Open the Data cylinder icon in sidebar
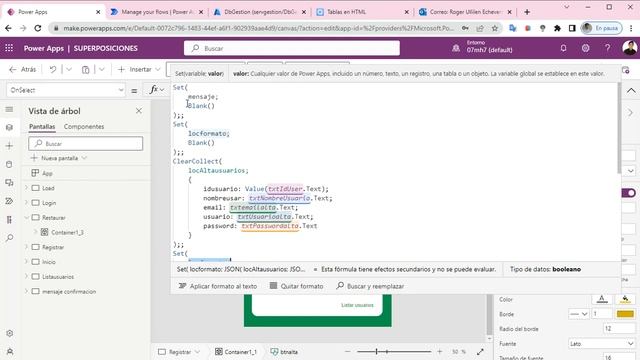Screen dimensions: 640x360 coord(9,164)
